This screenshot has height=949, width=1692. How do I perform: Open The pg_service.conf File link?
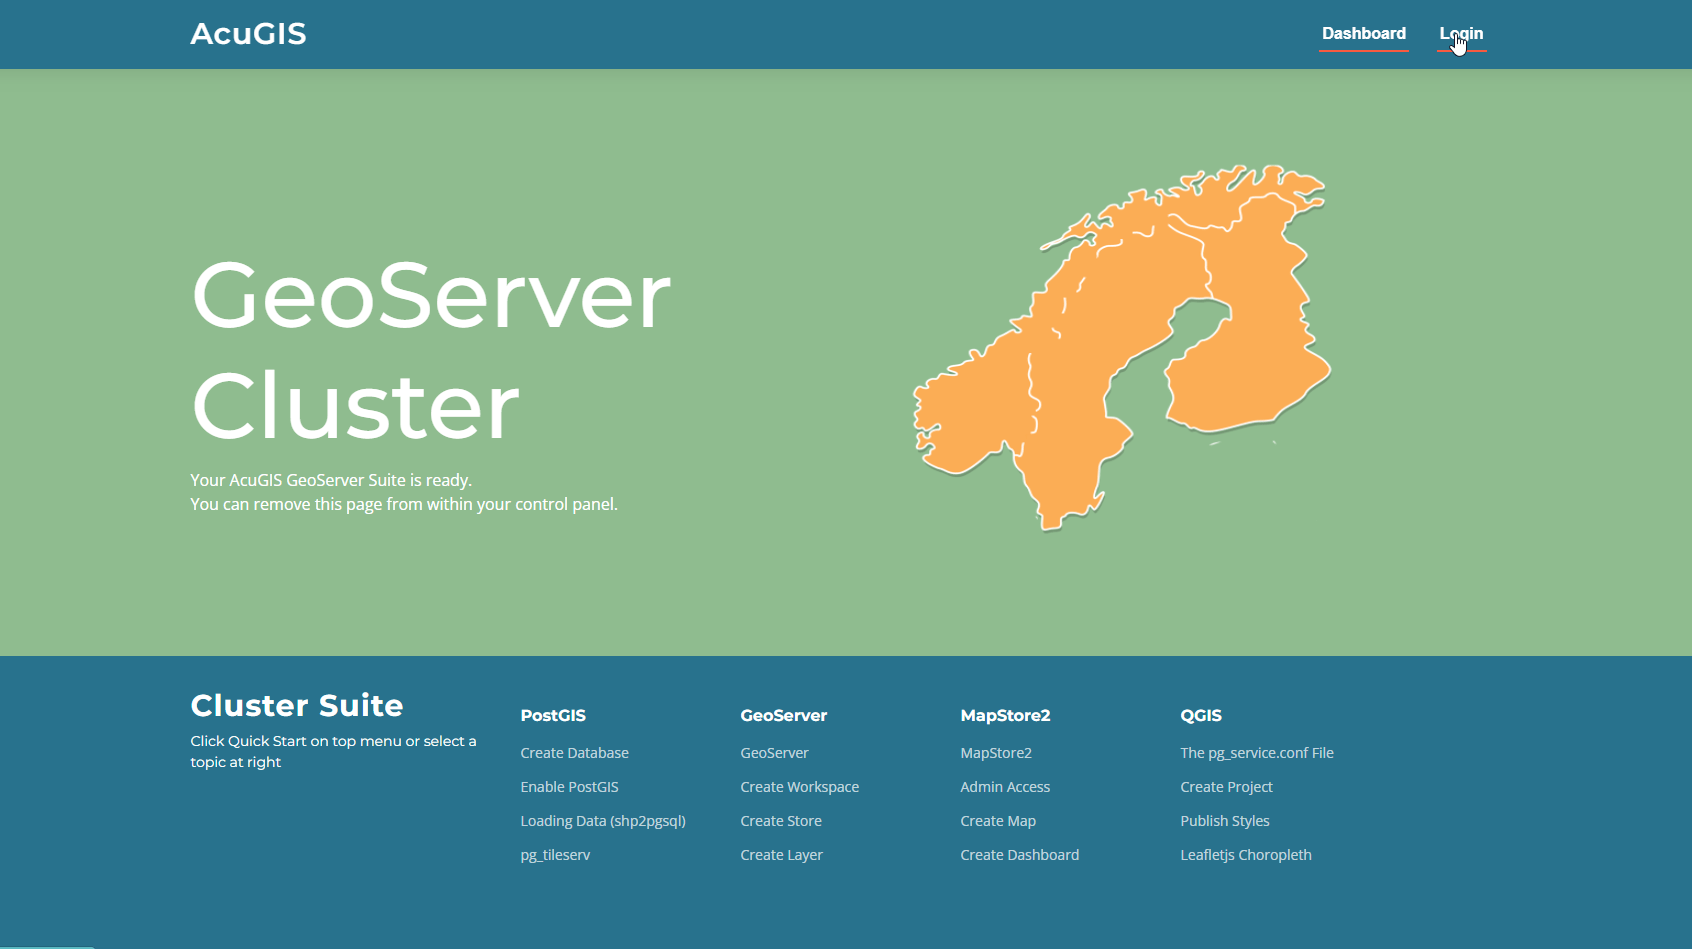click(1256, 753)
